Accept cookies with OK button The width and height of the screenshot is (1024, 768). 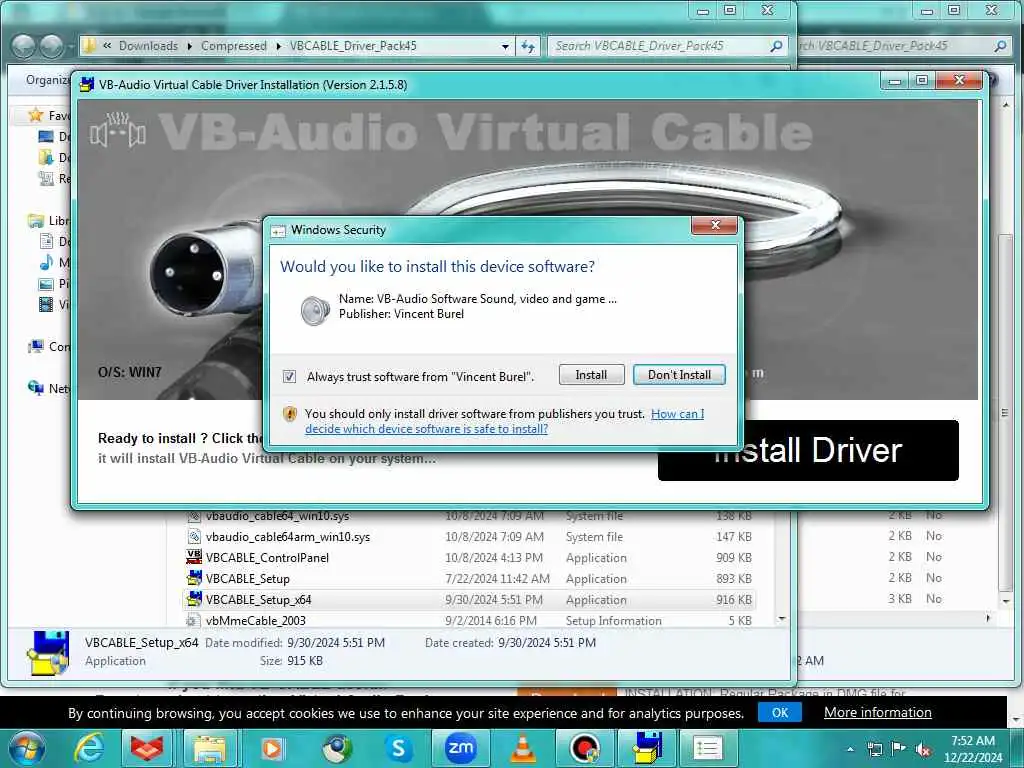coord(780,712)
